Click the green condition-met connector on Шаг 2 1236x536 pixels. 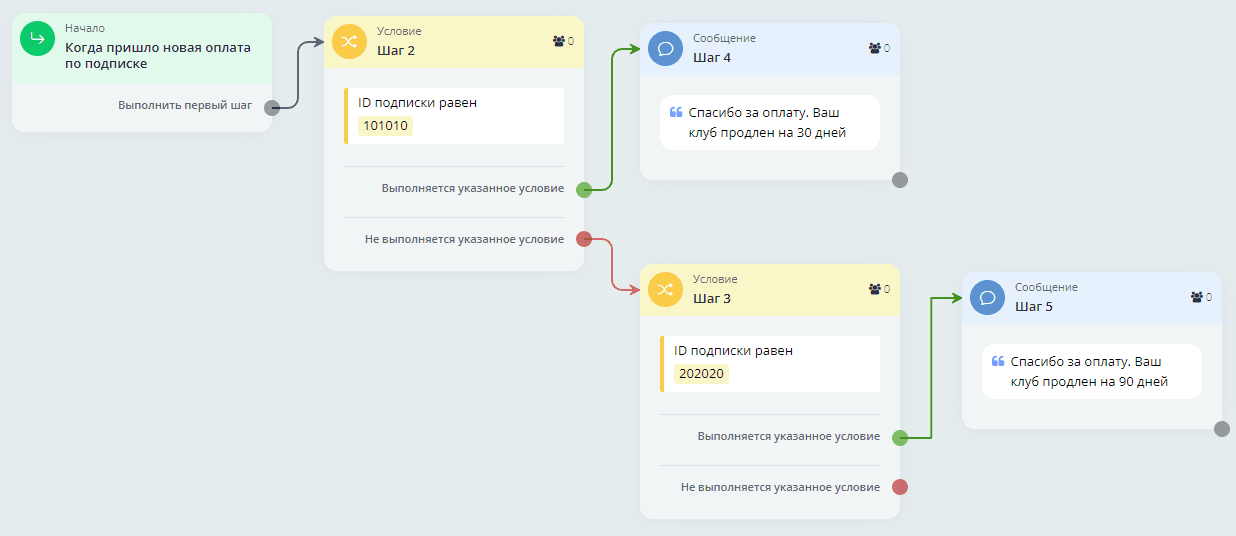point(585,189)
